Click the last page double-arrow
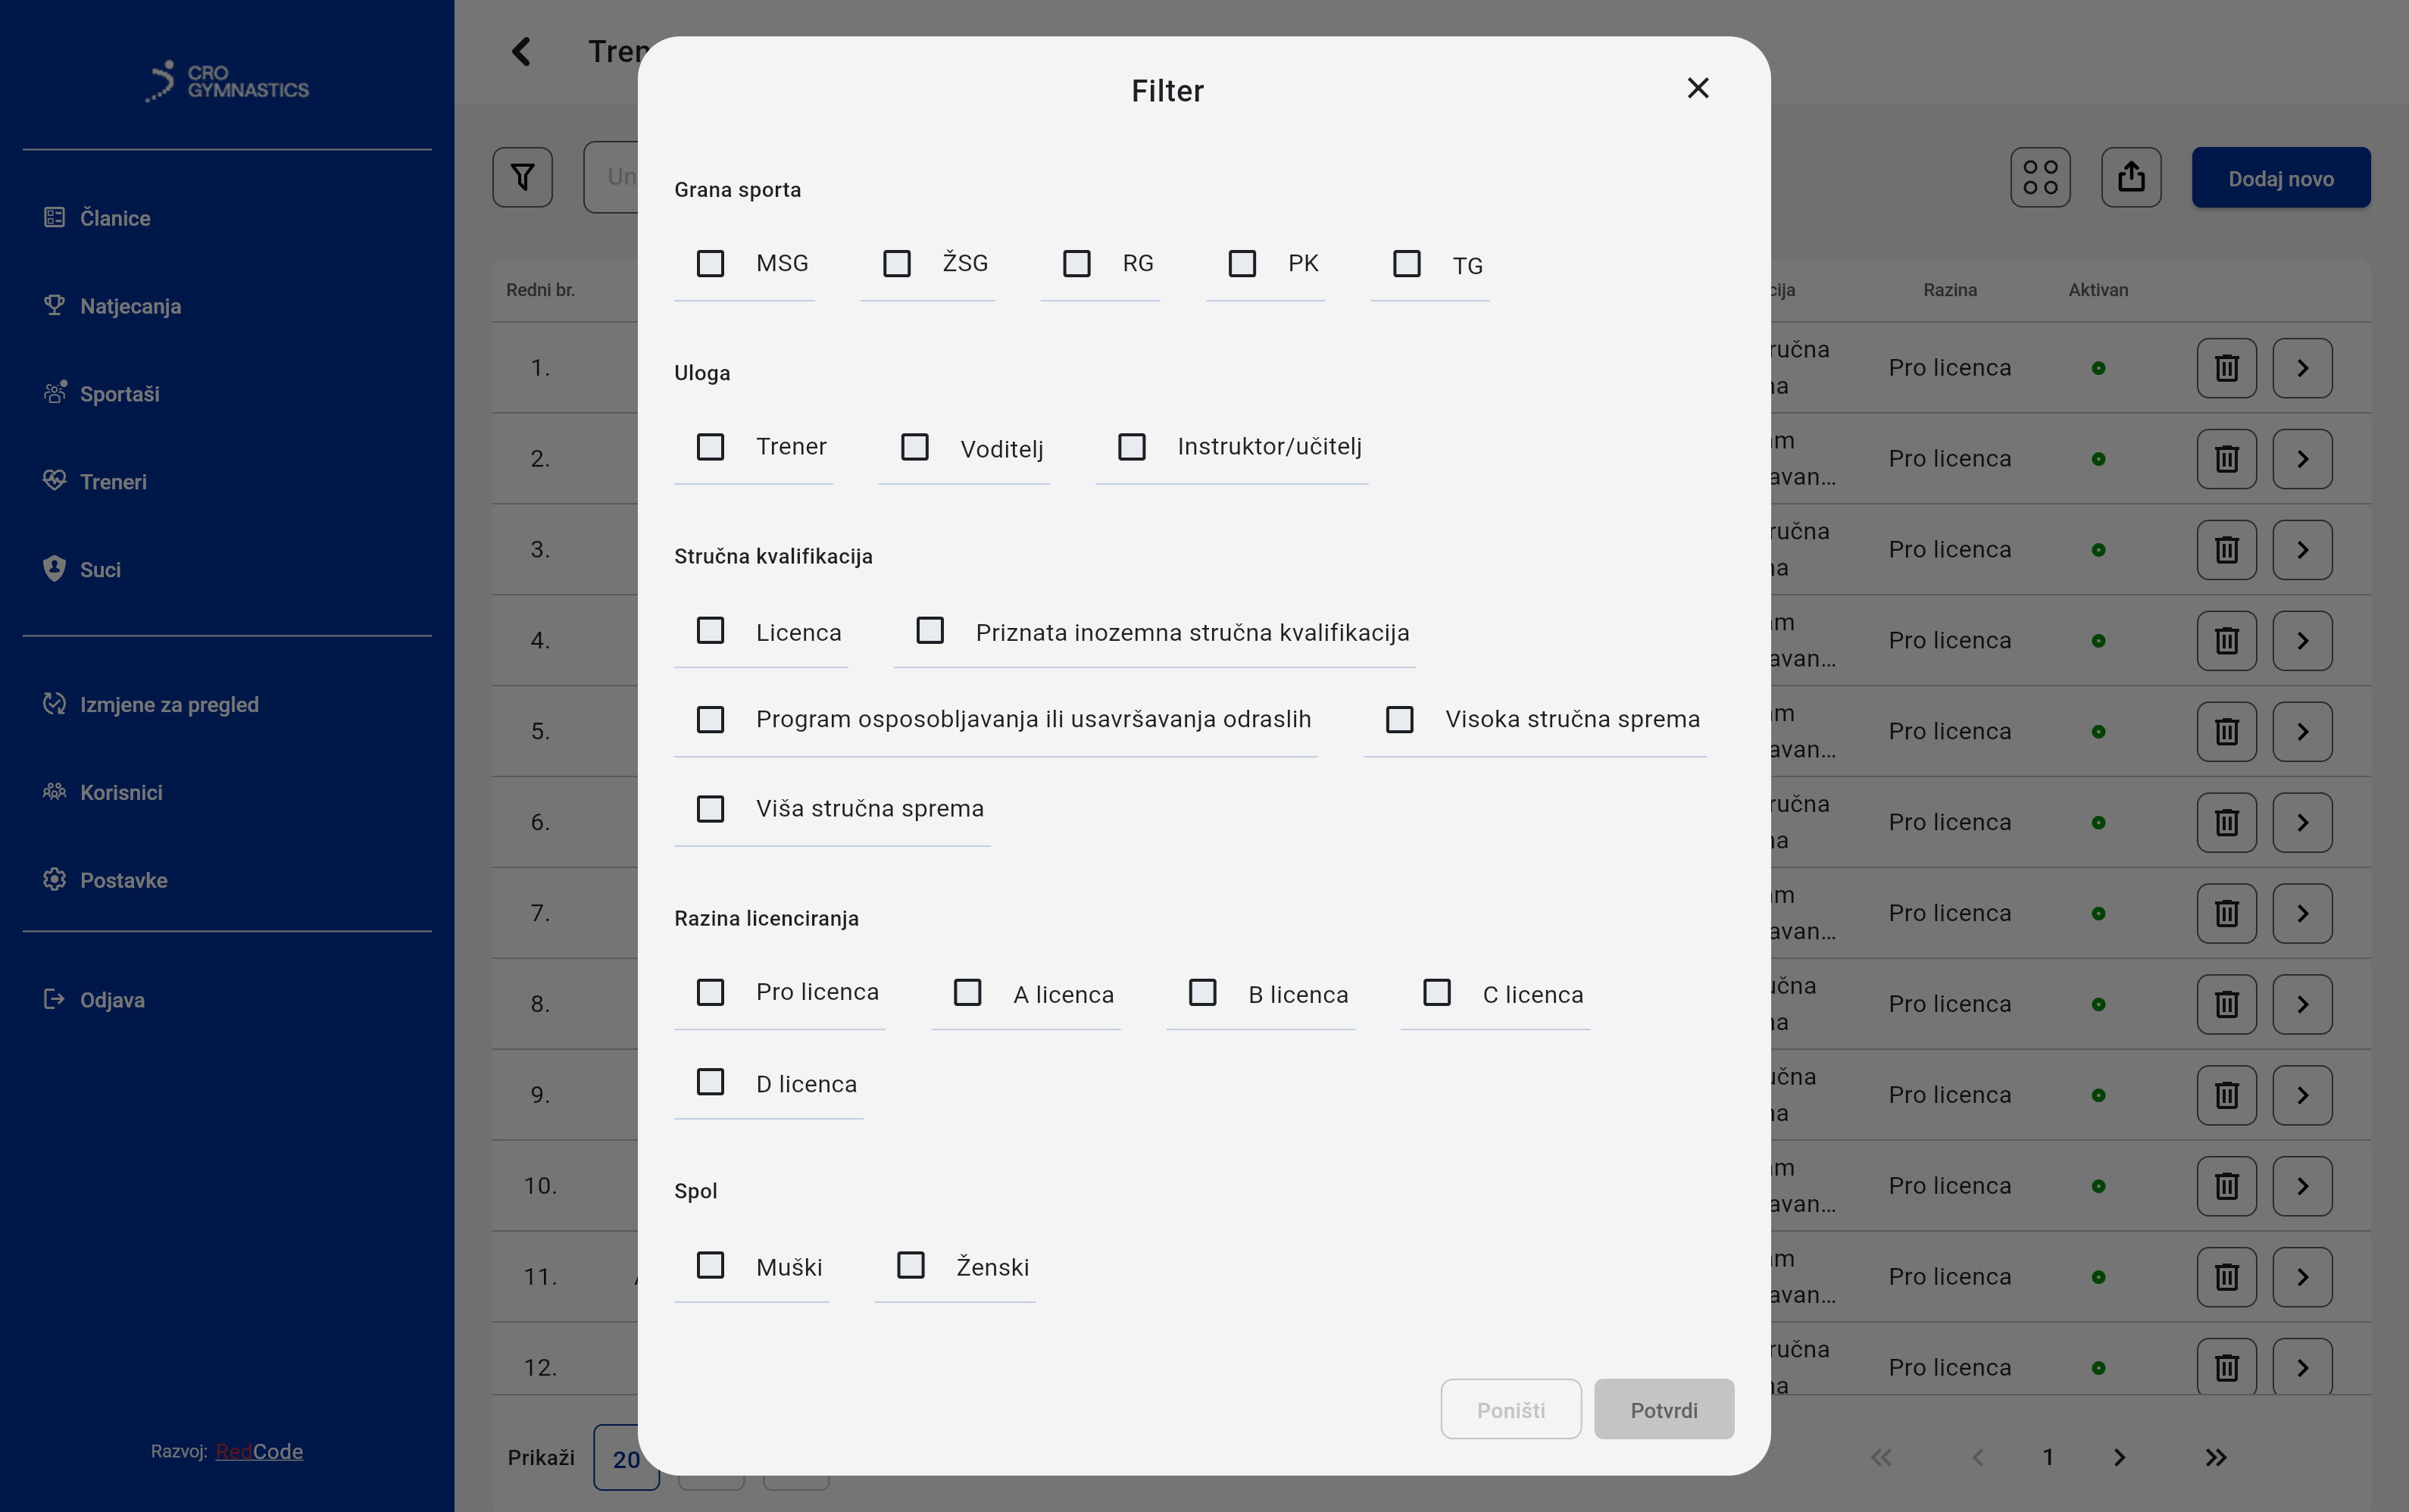This screenshot has width=2409, height=1512. click(x=2216, y=1457)
